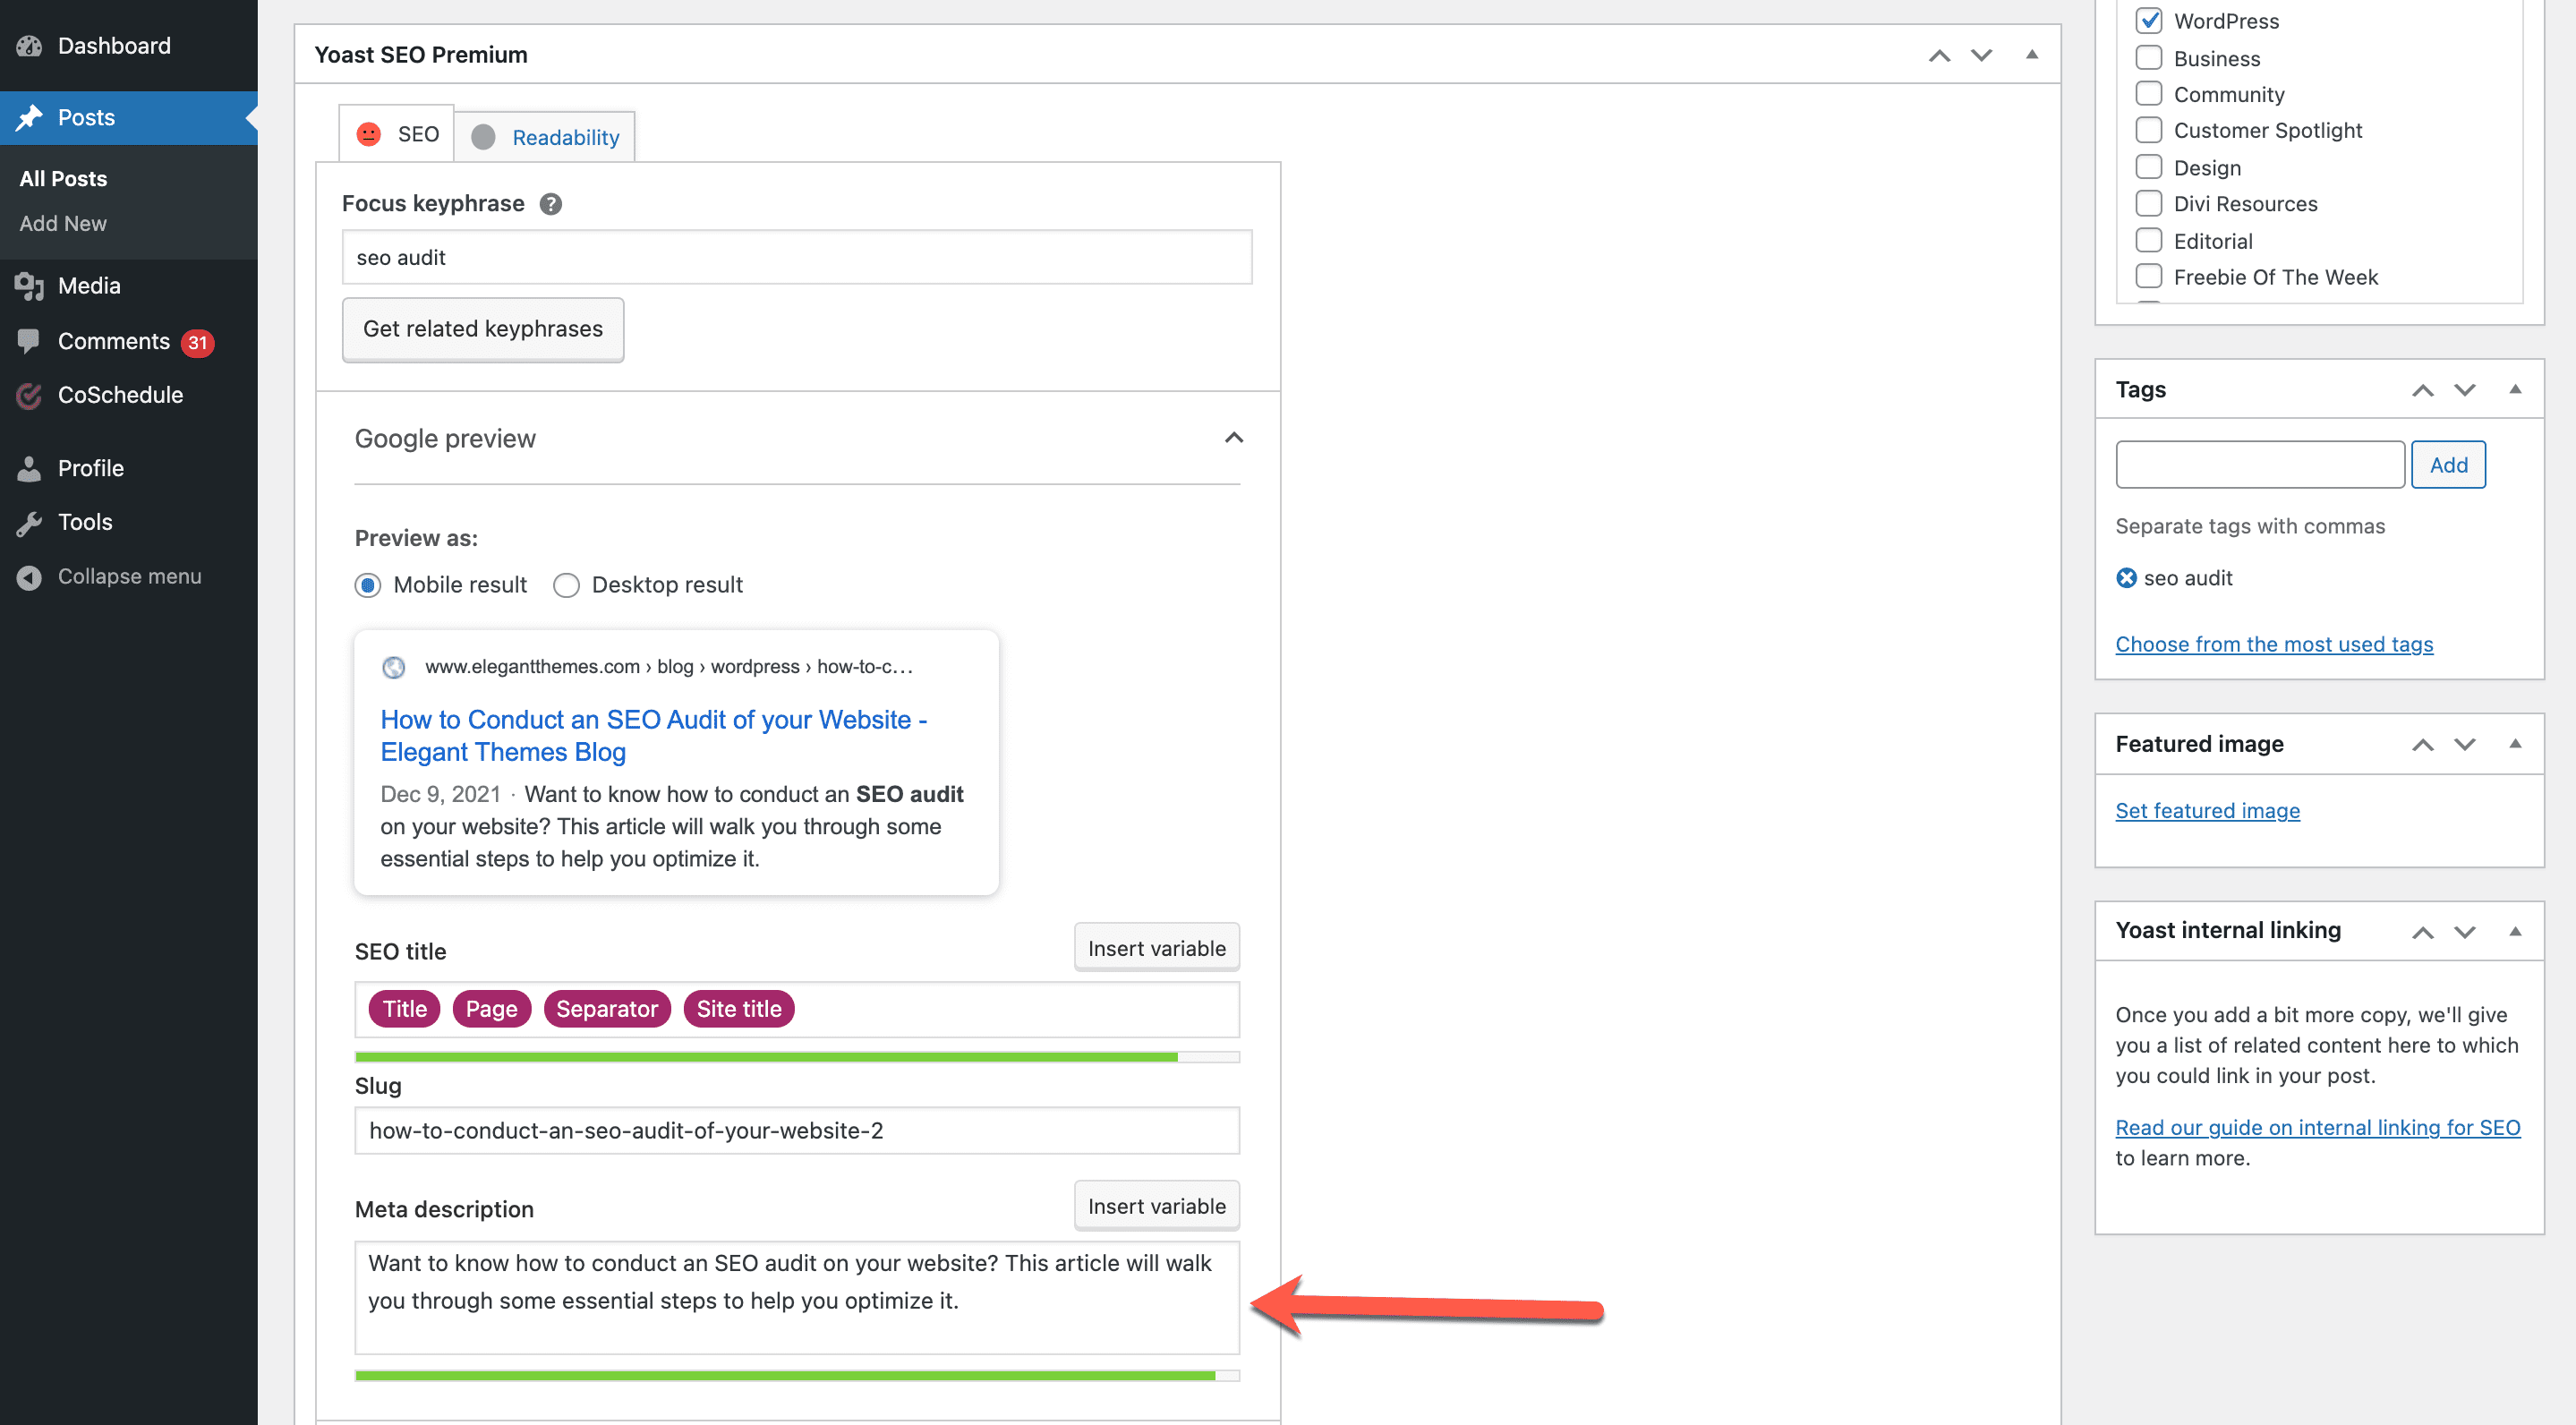Viewport: 2576px width, 1425px height.
Task: Check the Customer Spotlight category
Action: coord(2148,131)
